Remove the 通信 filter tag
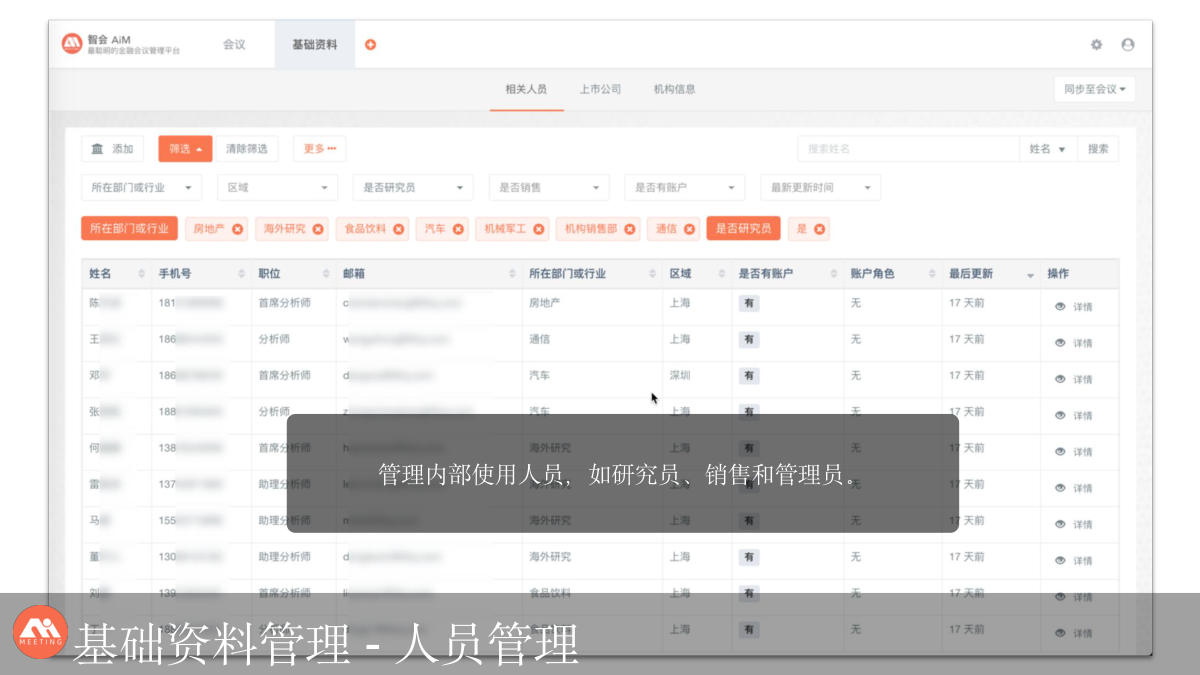Viewport: 1200px width, 675px height. (690, 229)
